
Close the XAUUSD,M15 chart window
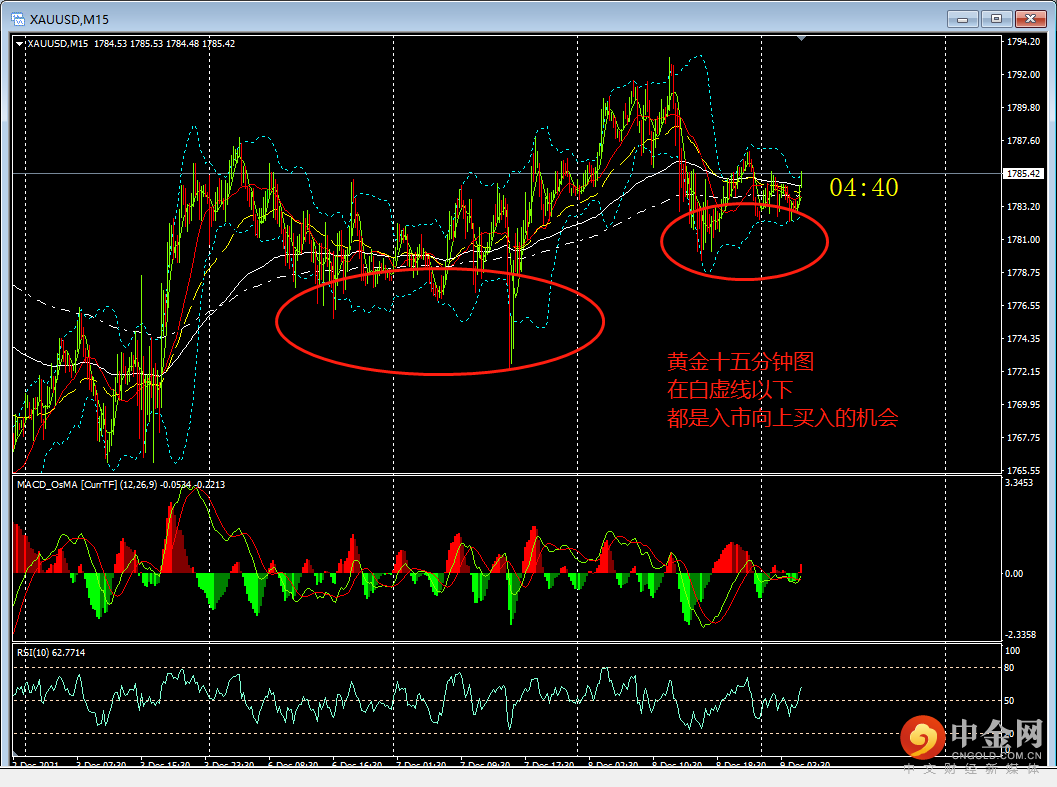click(x=1030, y=19)
